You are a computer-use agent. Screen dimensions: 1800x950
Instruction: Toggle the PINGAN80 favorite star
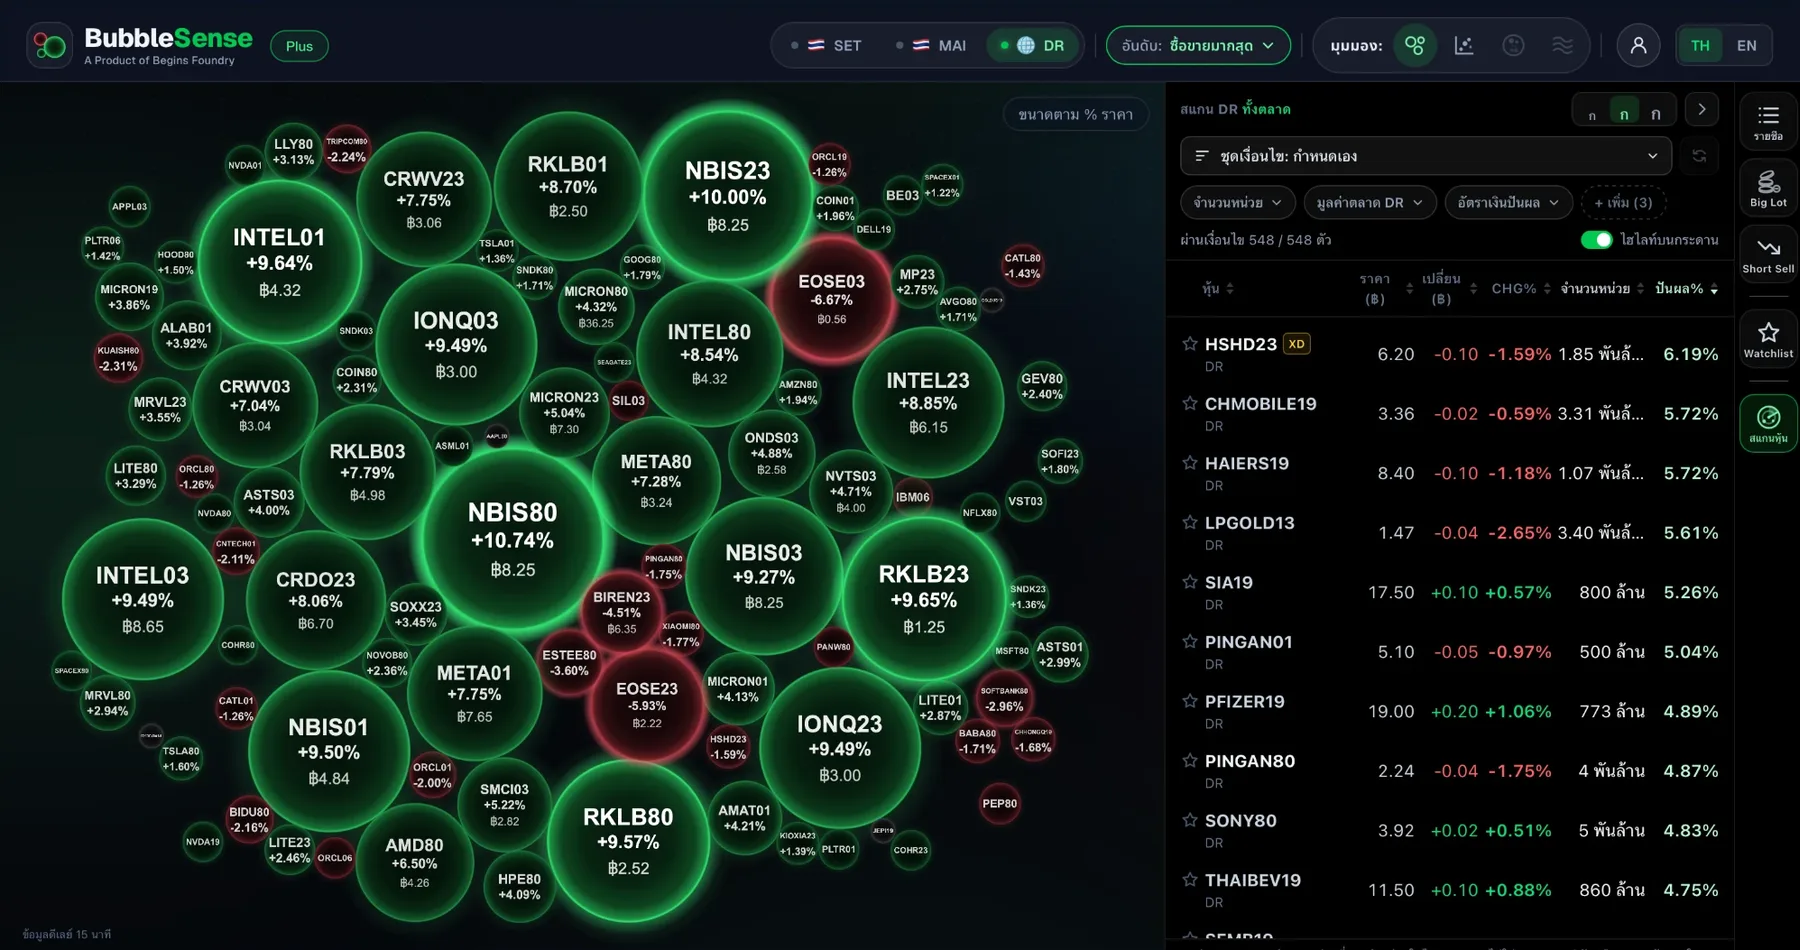point(1190,761)
